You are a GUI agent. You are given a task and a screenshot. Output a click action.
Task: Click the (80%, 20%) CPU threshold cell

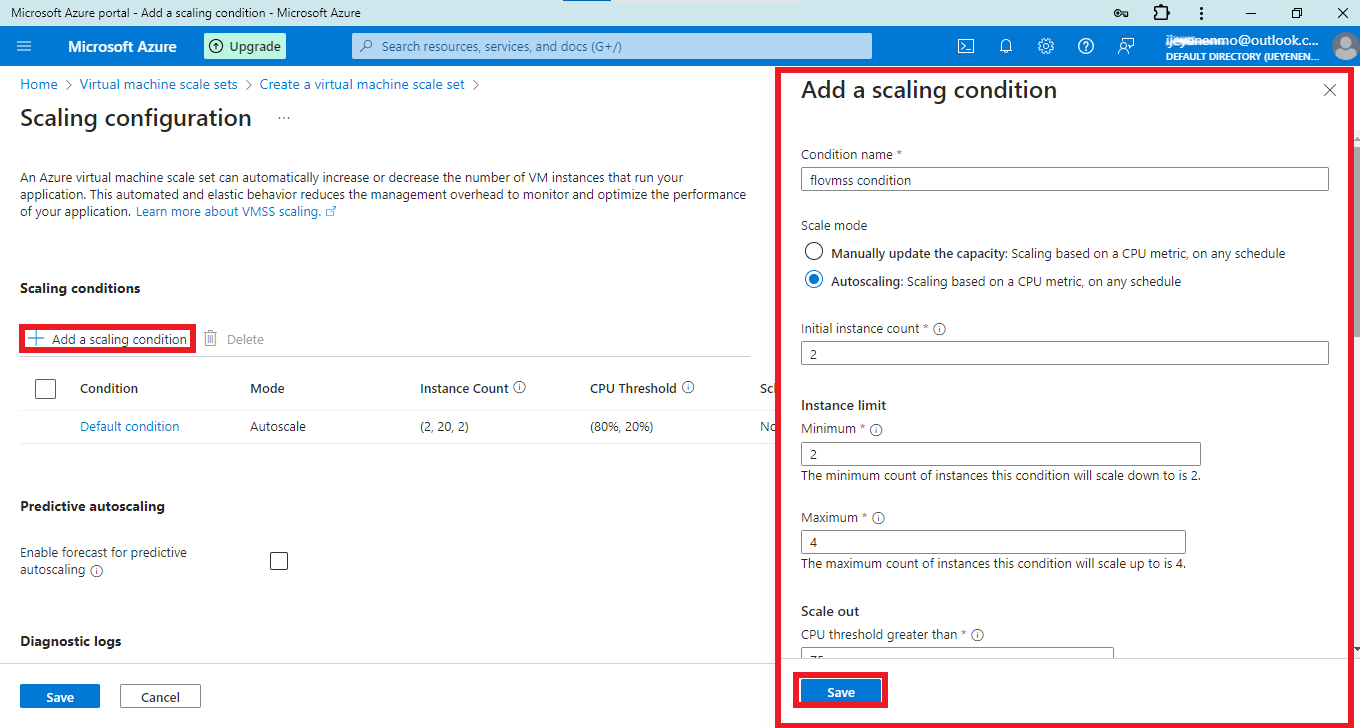click(622, 426)
